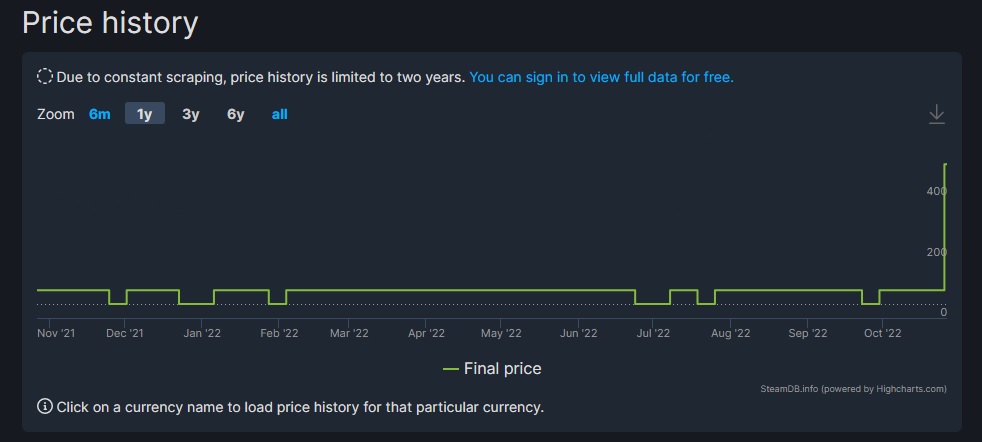Set zoom range to 6m
Viewport: 982px width, 442px height.
(x=99, y=114)
